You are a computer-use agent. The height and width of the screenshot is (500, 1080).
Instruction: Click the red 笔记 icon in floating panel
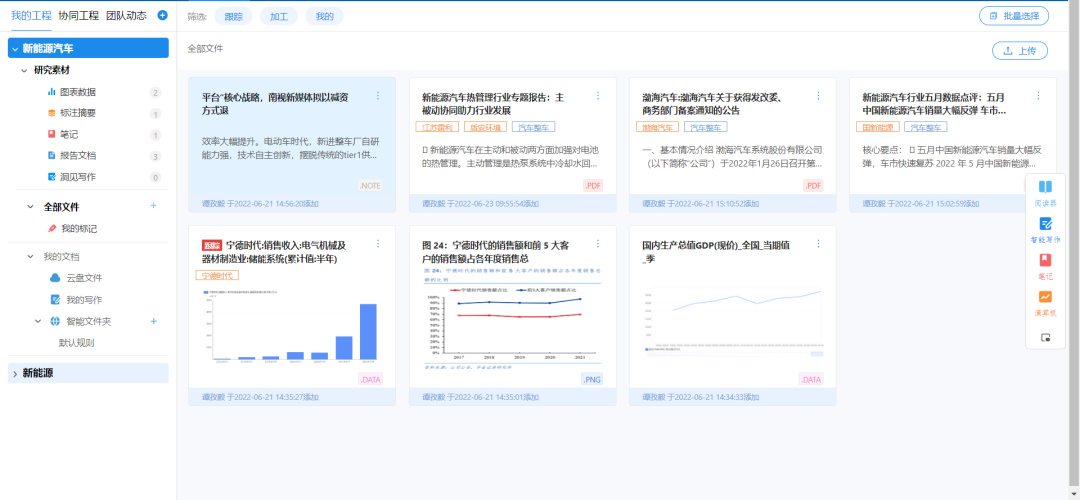pos(1044,260)
